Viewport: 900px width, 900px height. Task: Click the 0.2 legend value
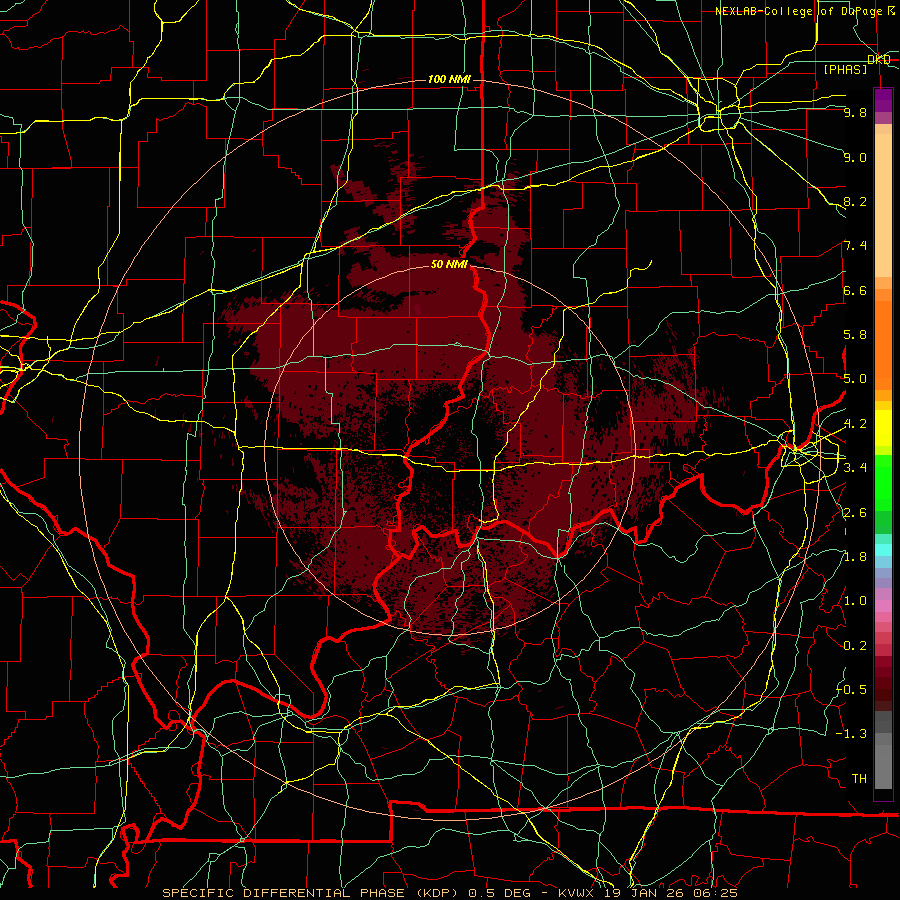click(x=855, y=645)
